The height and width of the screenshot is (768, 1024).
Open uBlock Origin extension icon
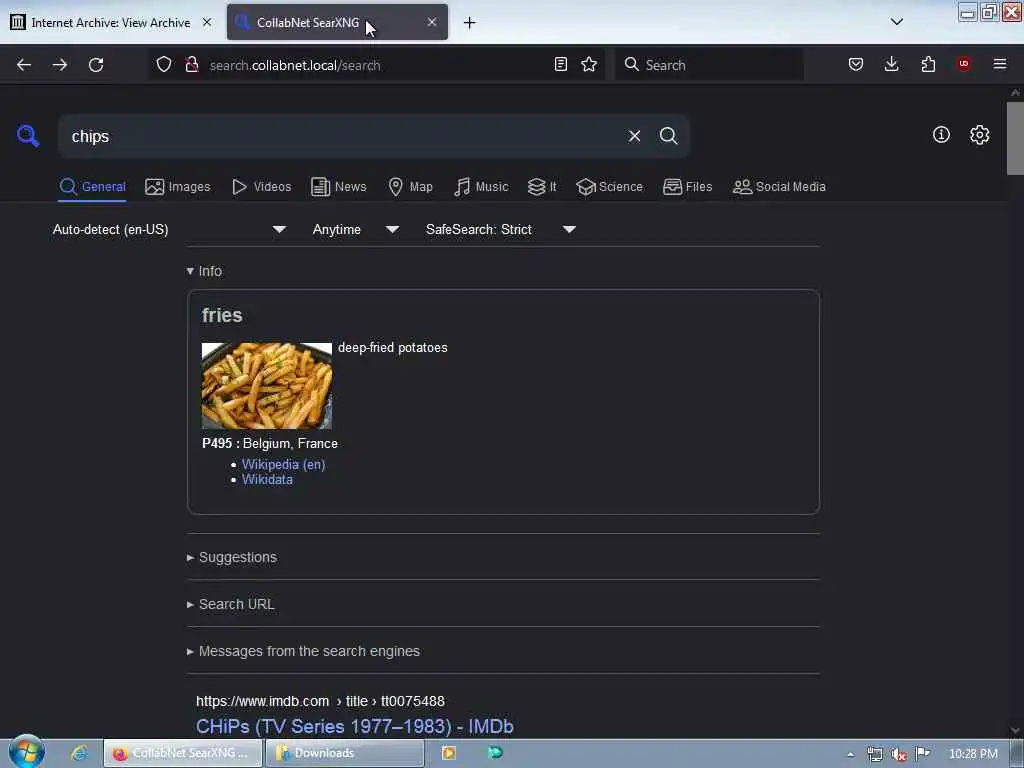pyautogui.click(x=964, y=64)
